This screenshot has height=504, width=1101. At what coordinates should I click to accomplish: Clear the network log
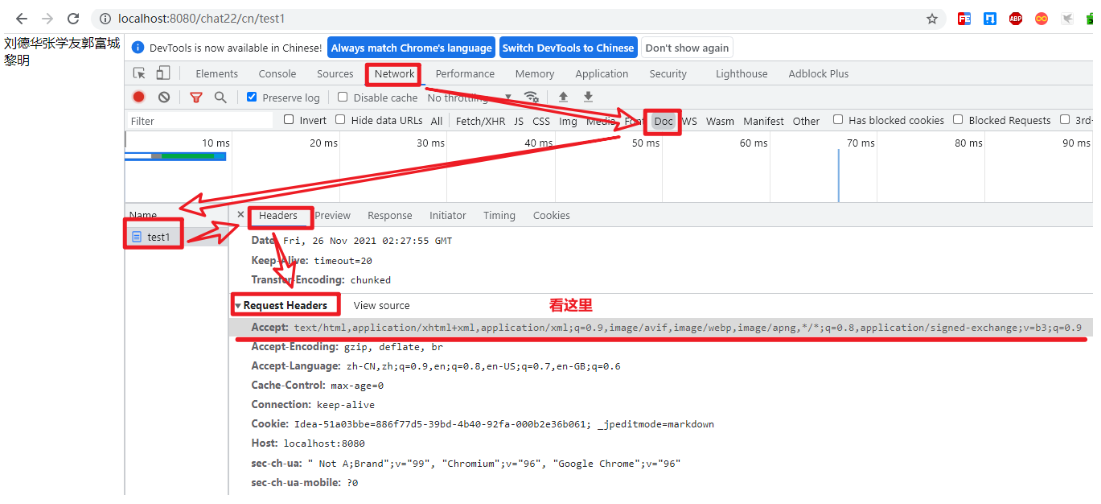click(x=163, y=97)
